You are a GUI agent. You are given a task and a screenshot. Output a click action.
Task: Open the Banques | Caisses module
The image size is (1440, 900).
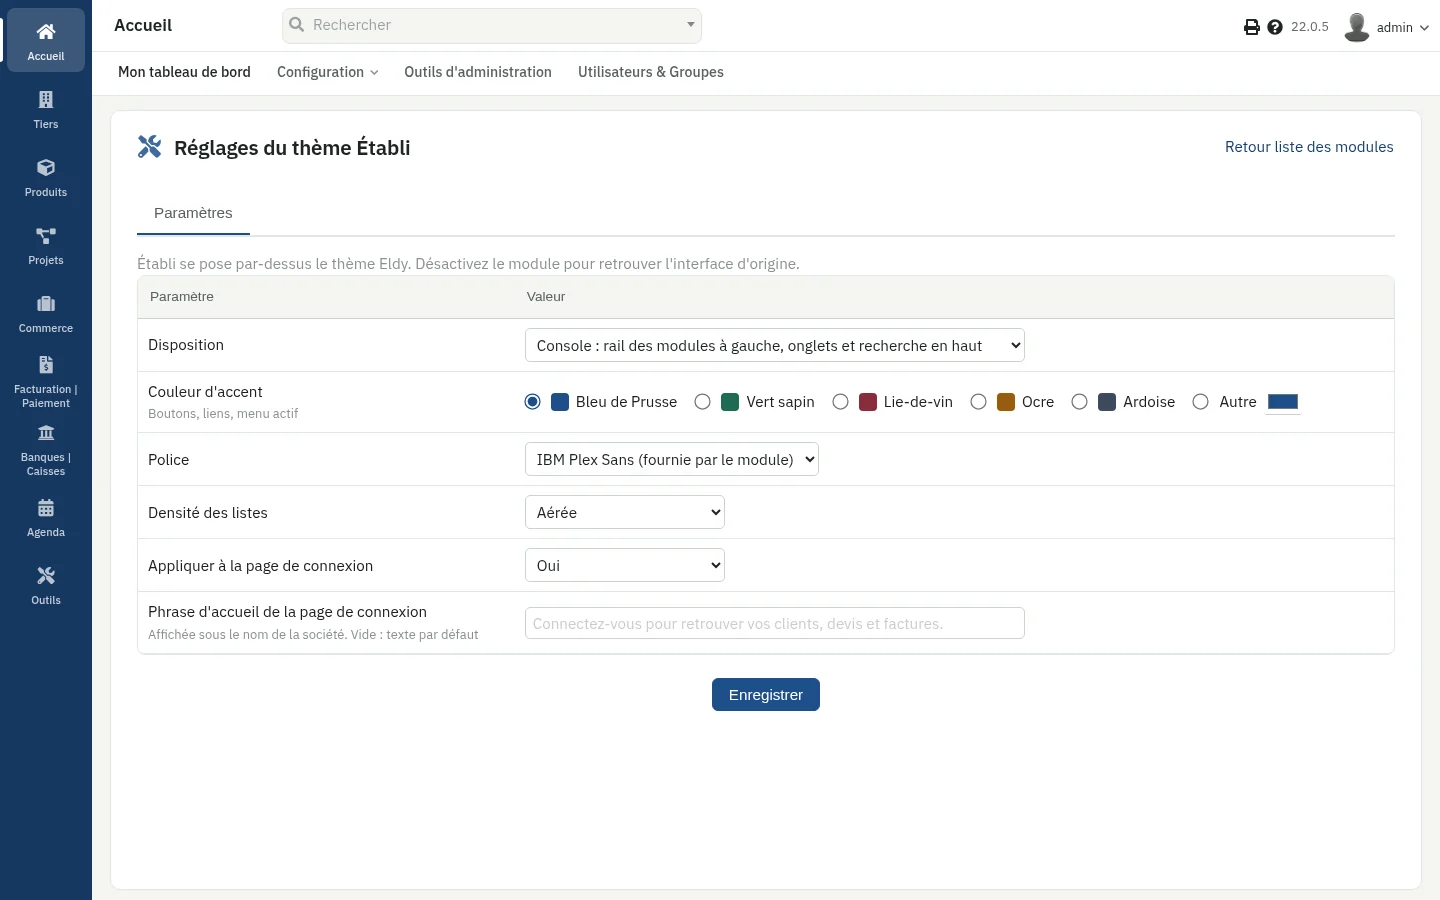pos(46,449)
